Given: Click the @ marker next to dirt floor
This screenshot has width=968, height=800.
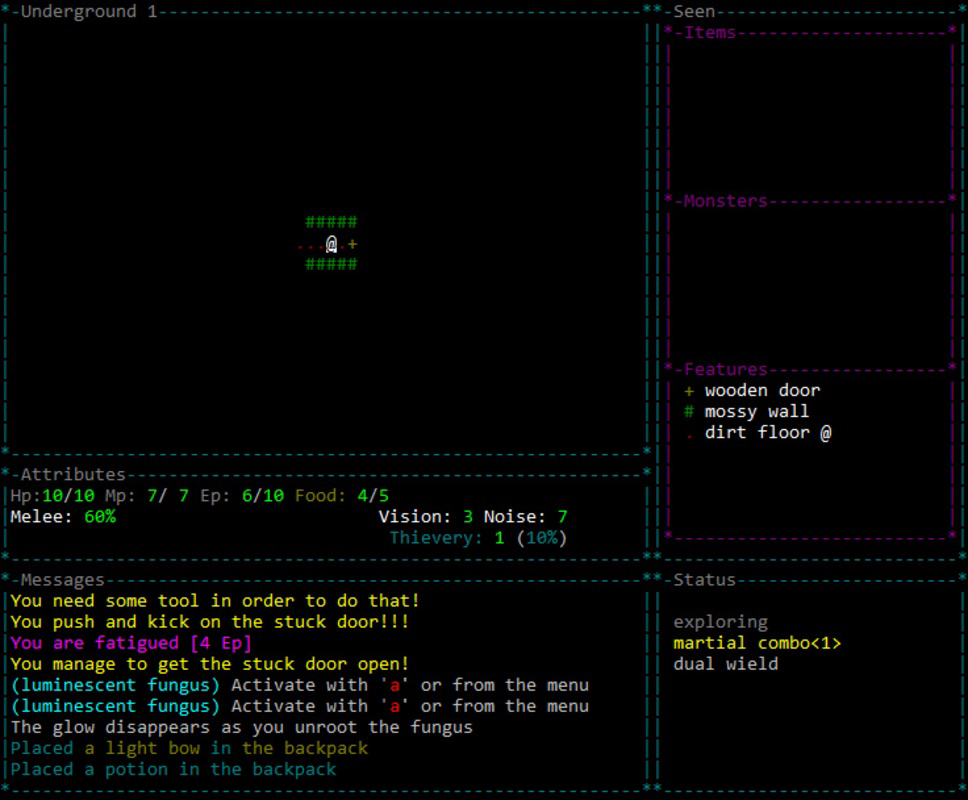Looking at the screenshot, I should [825, 433].
